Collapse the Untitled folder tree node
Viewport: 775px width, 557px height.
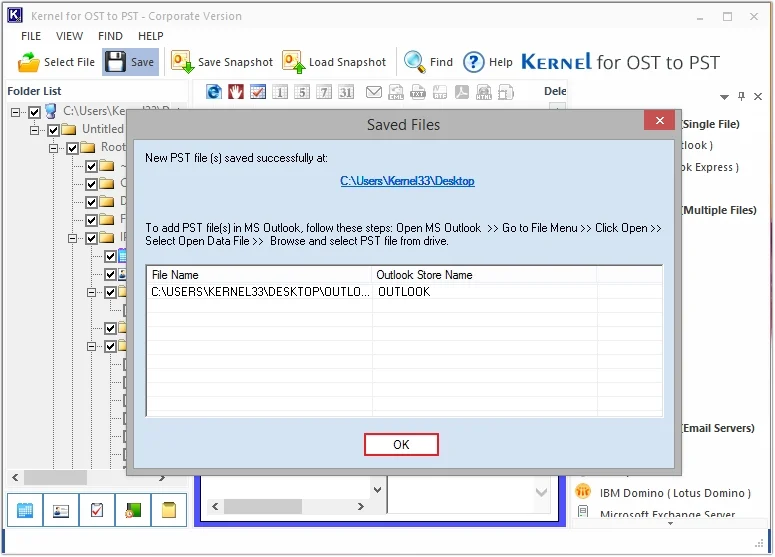pyautogui.click(x=35, y=130)
